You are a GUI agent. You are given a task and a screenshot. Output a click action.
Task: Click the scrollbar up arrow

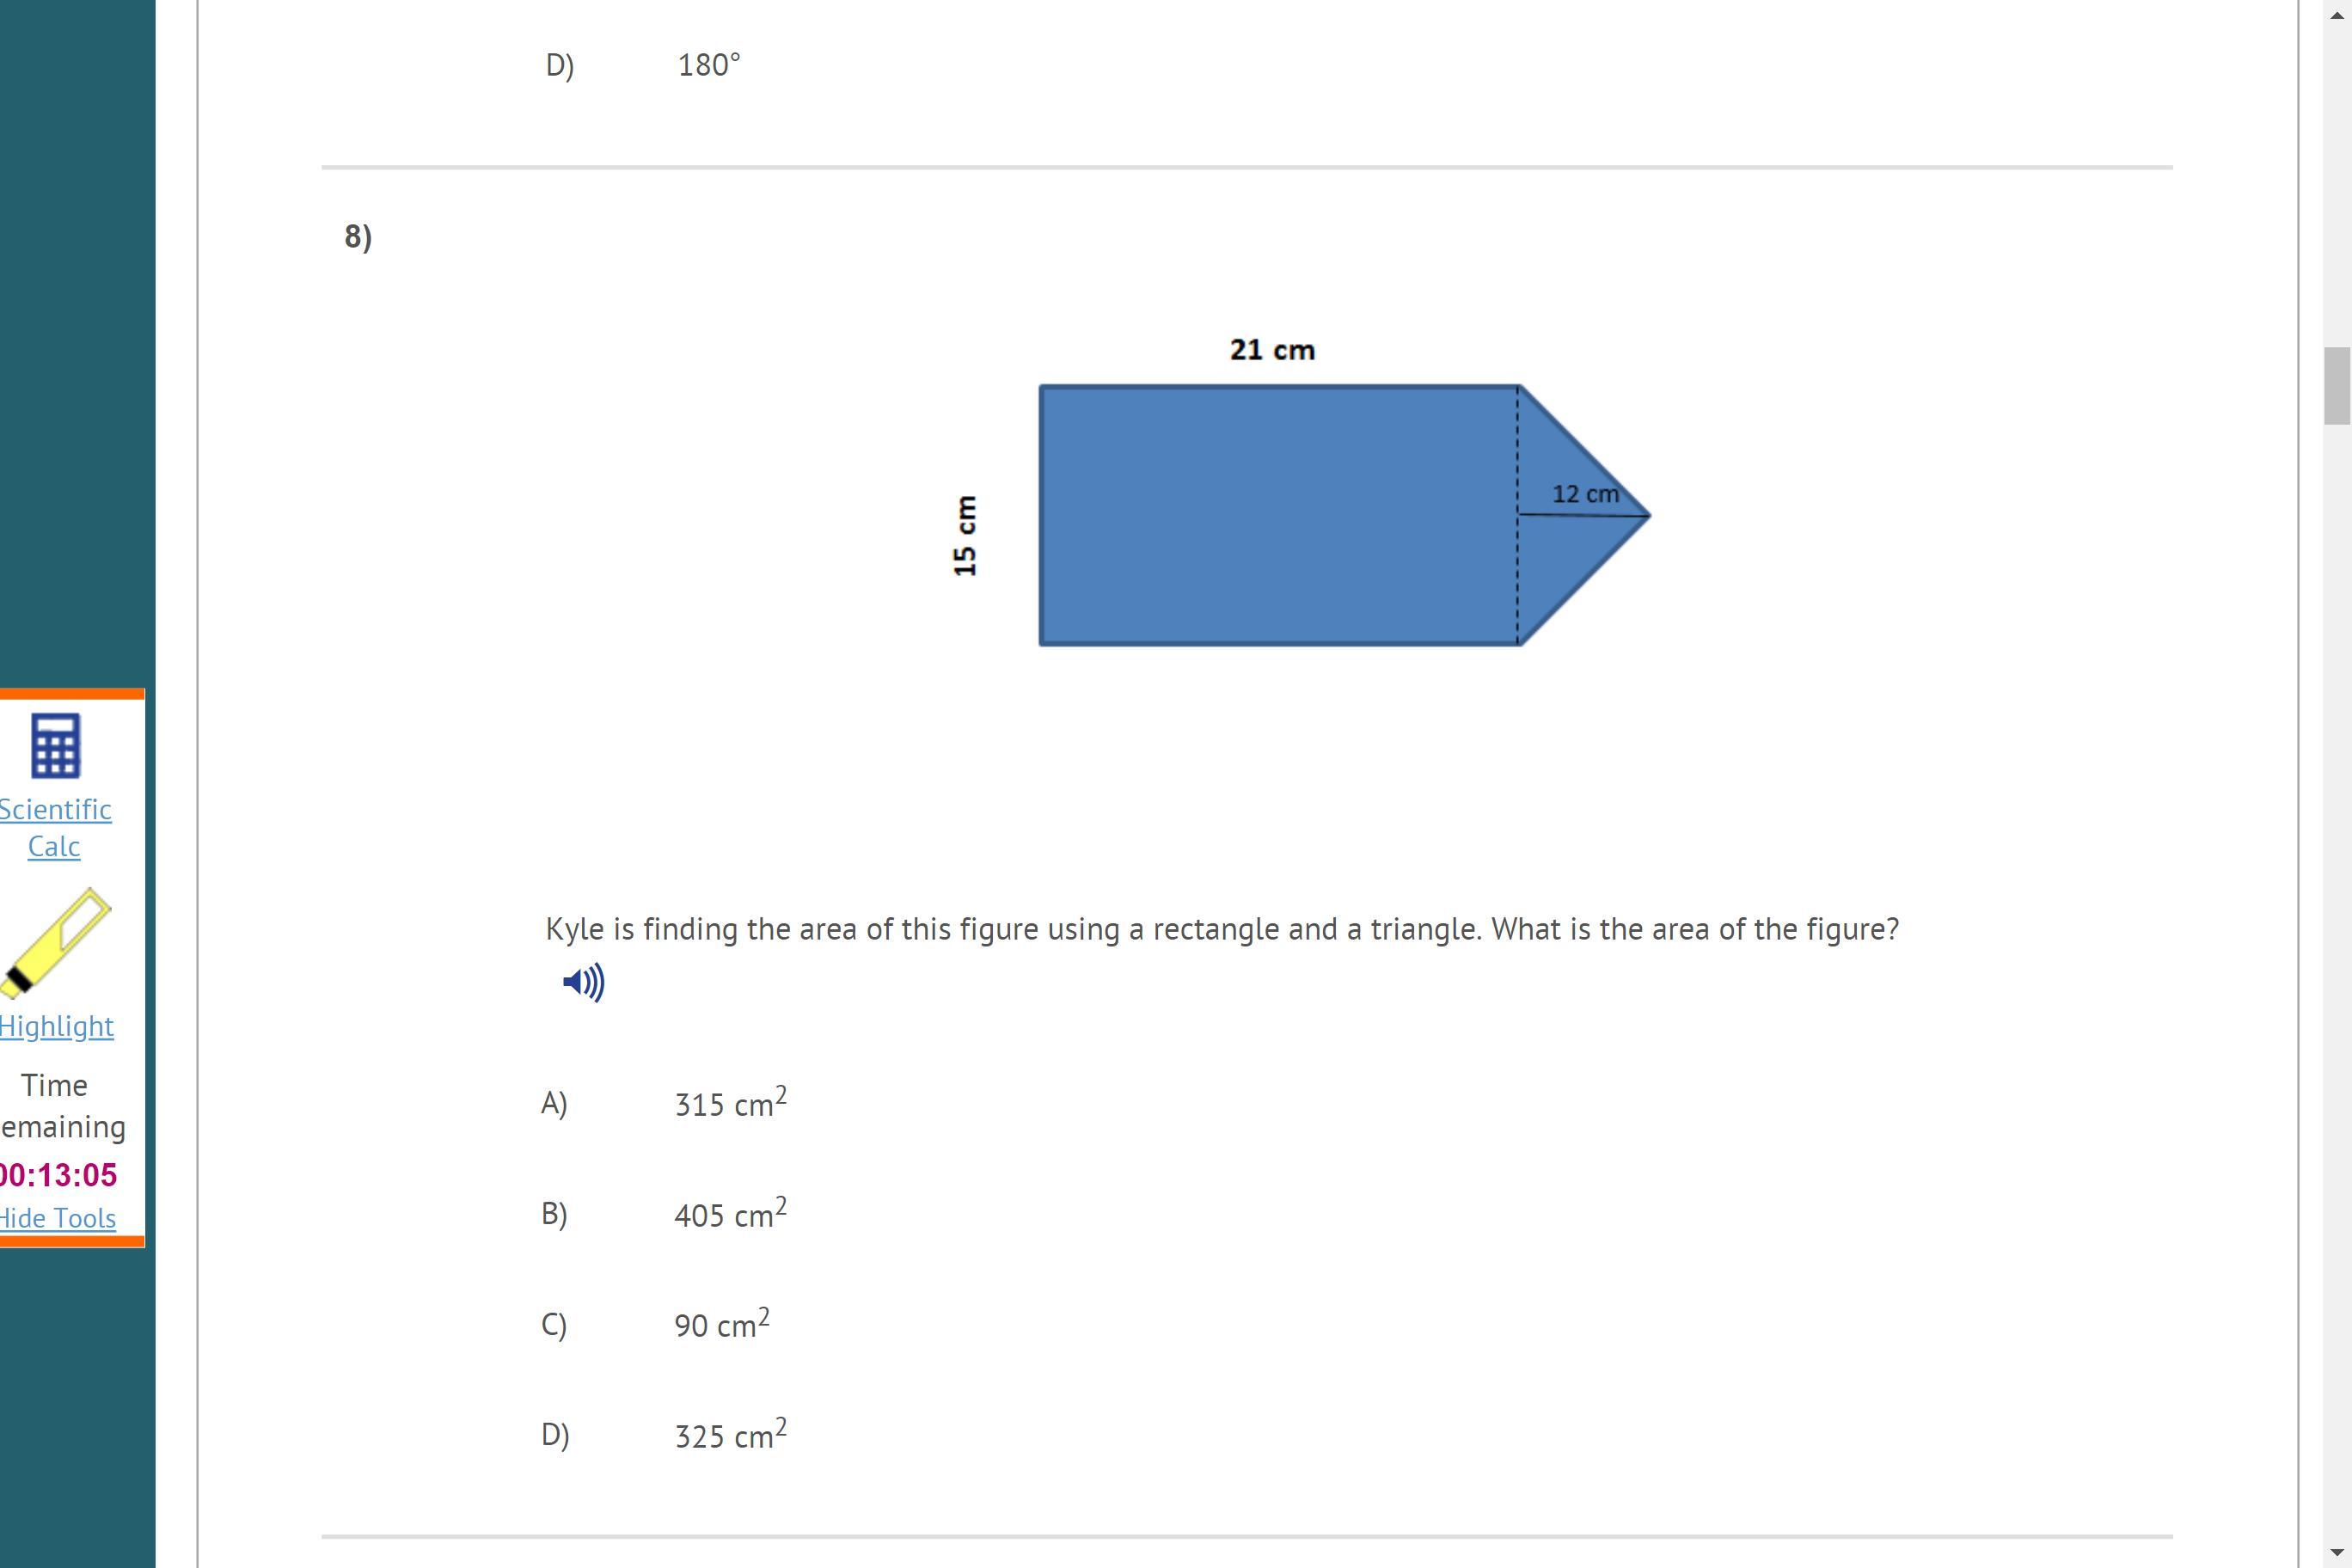2336,9
